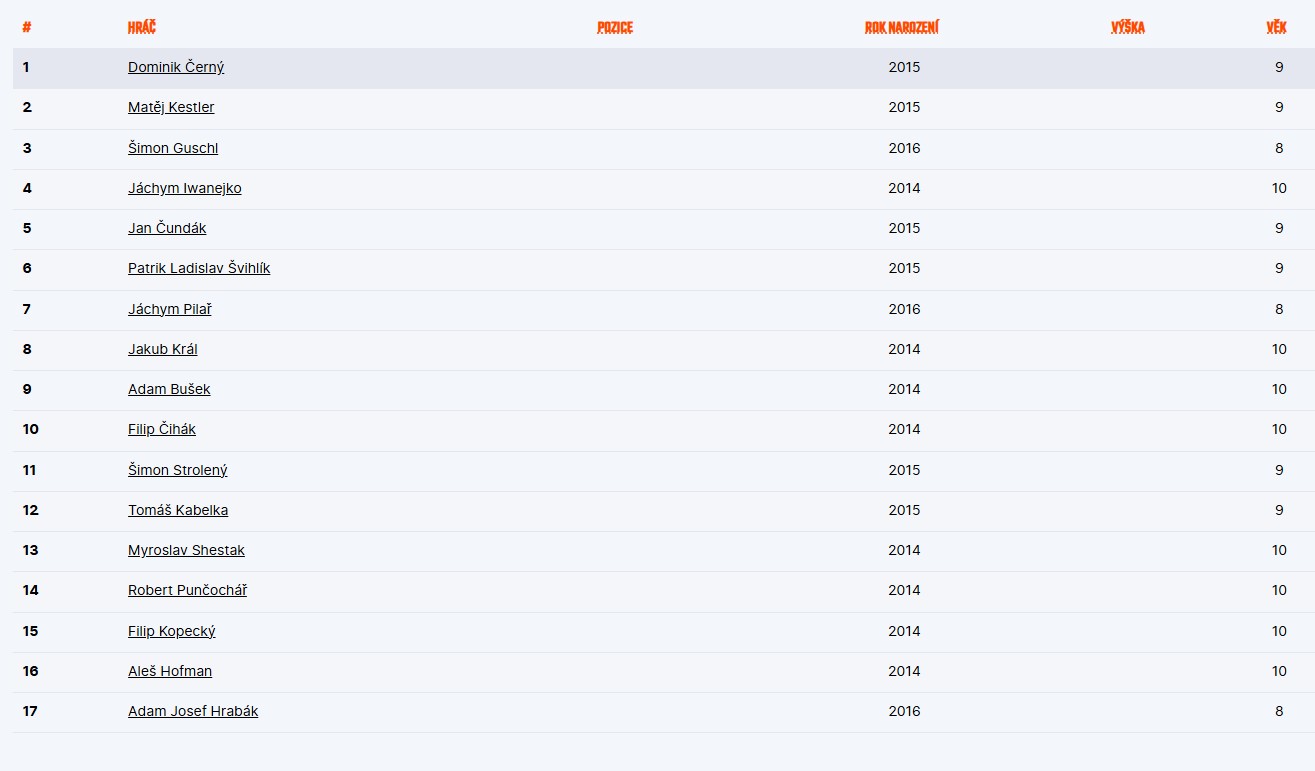Image resolution: width=1315 pixels, height=771 pixels.
Task: Open Tomáš Kabelka's page
Action: coord(178,510)
